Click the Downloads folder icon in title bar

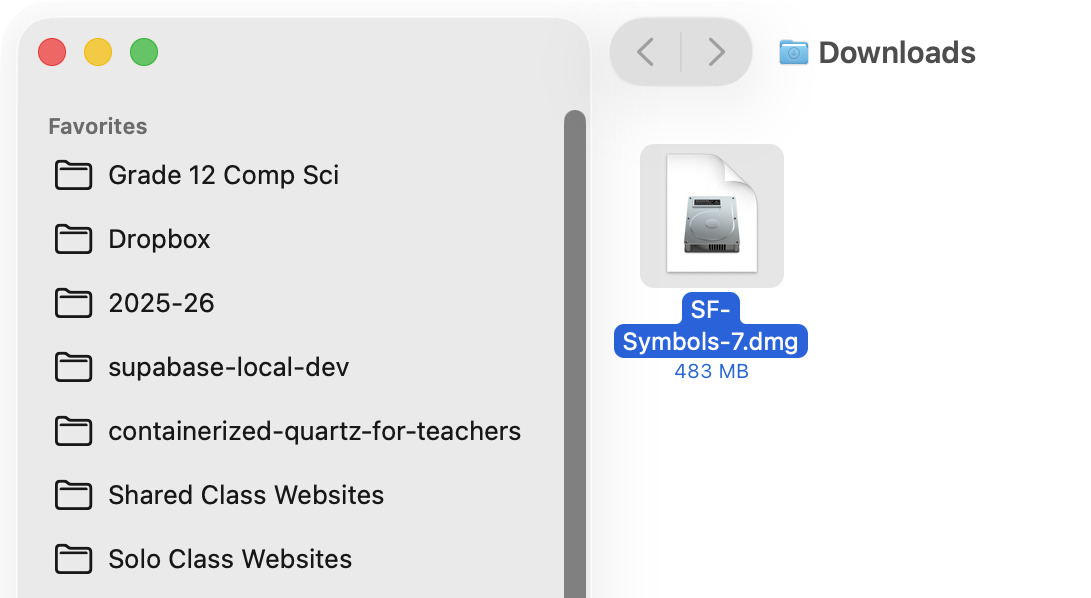pos(793,52)
